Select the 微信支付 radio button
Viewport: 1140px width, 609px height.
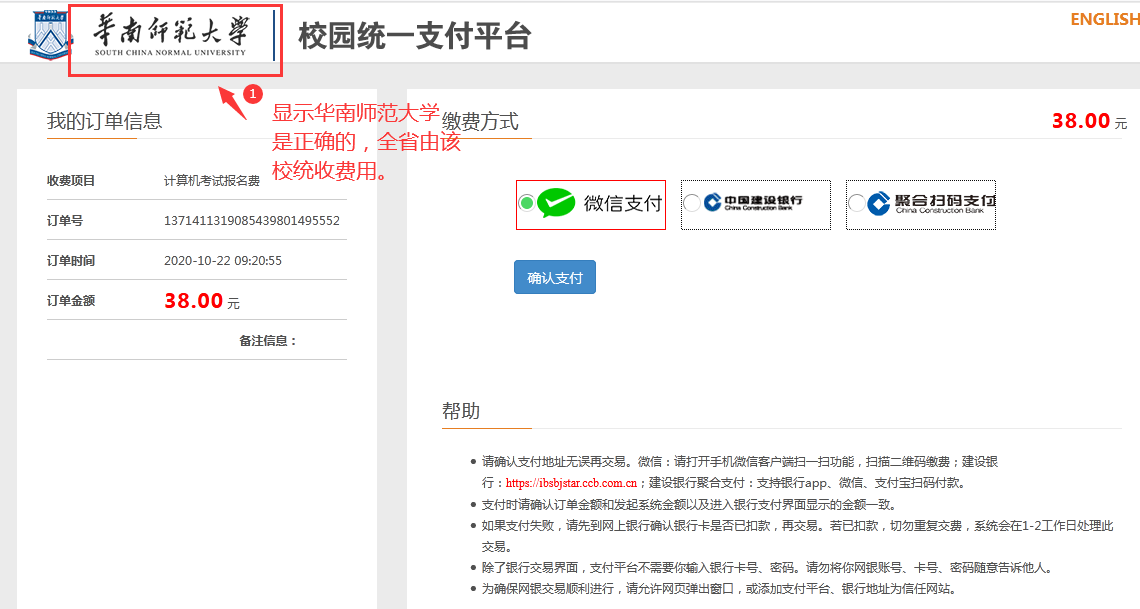(x=527, y=203)
